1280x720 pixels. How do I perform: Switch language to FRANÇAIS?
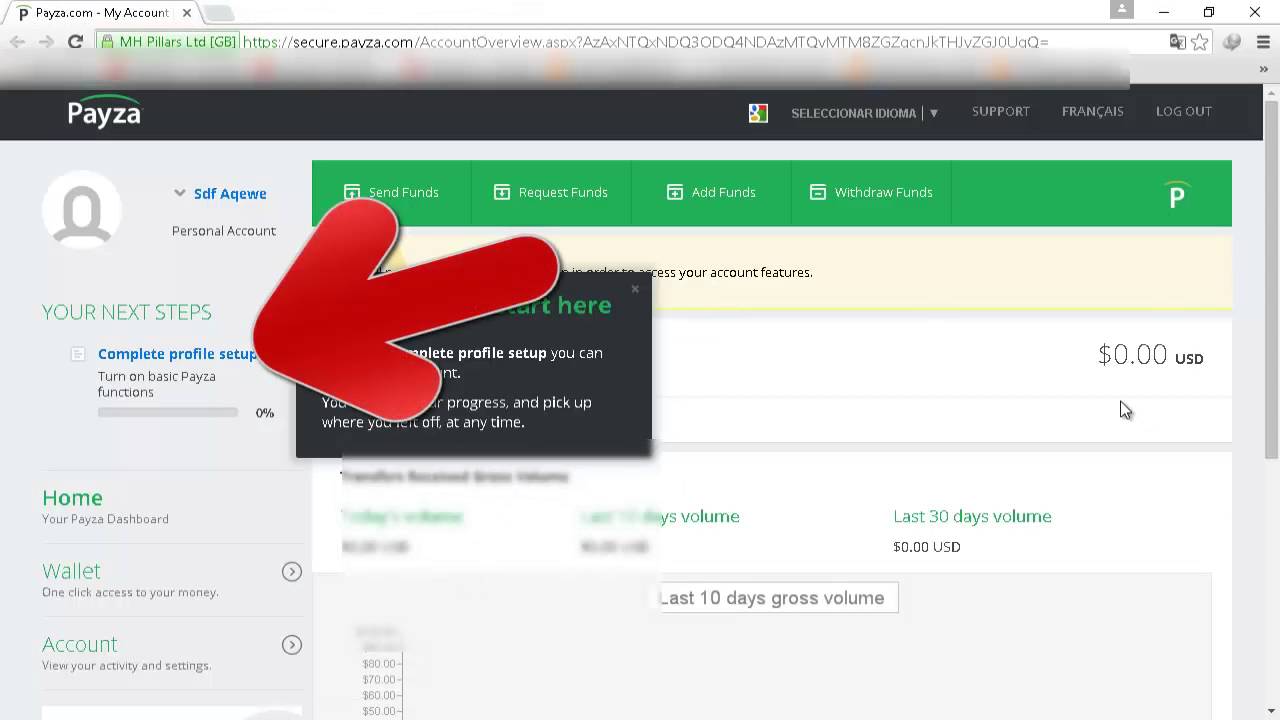coord(1092,111)
